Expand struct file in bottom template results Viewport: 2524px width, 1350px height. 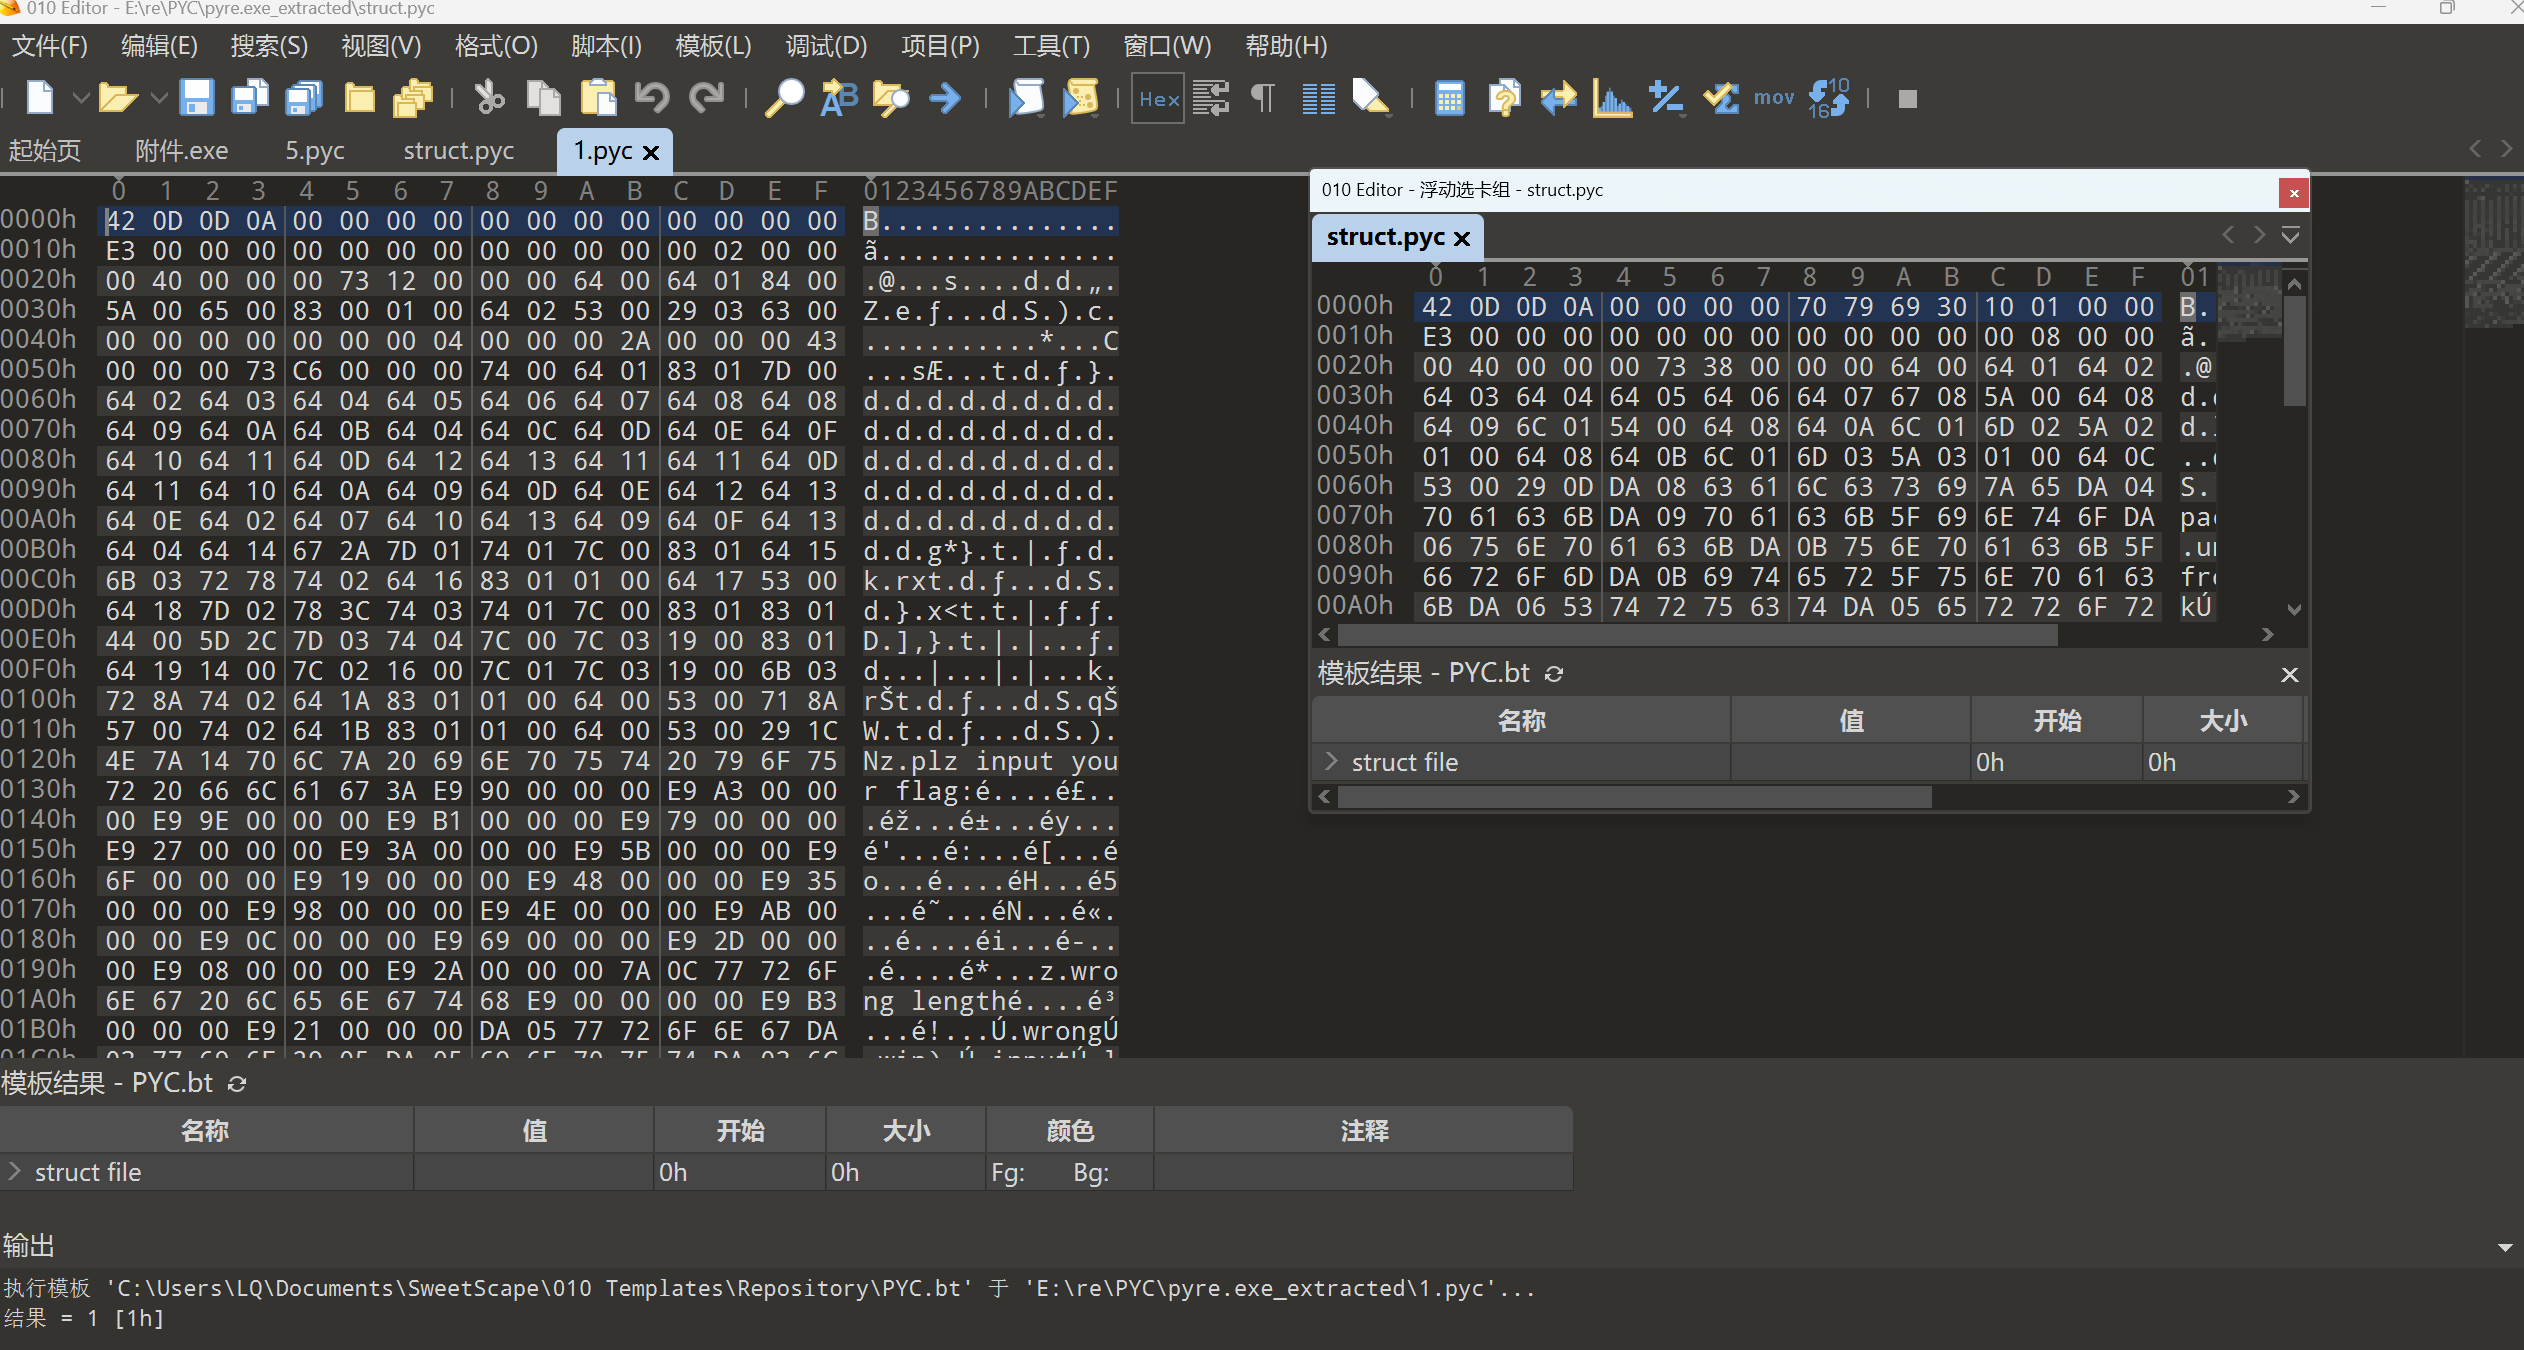click(14, 1171)
